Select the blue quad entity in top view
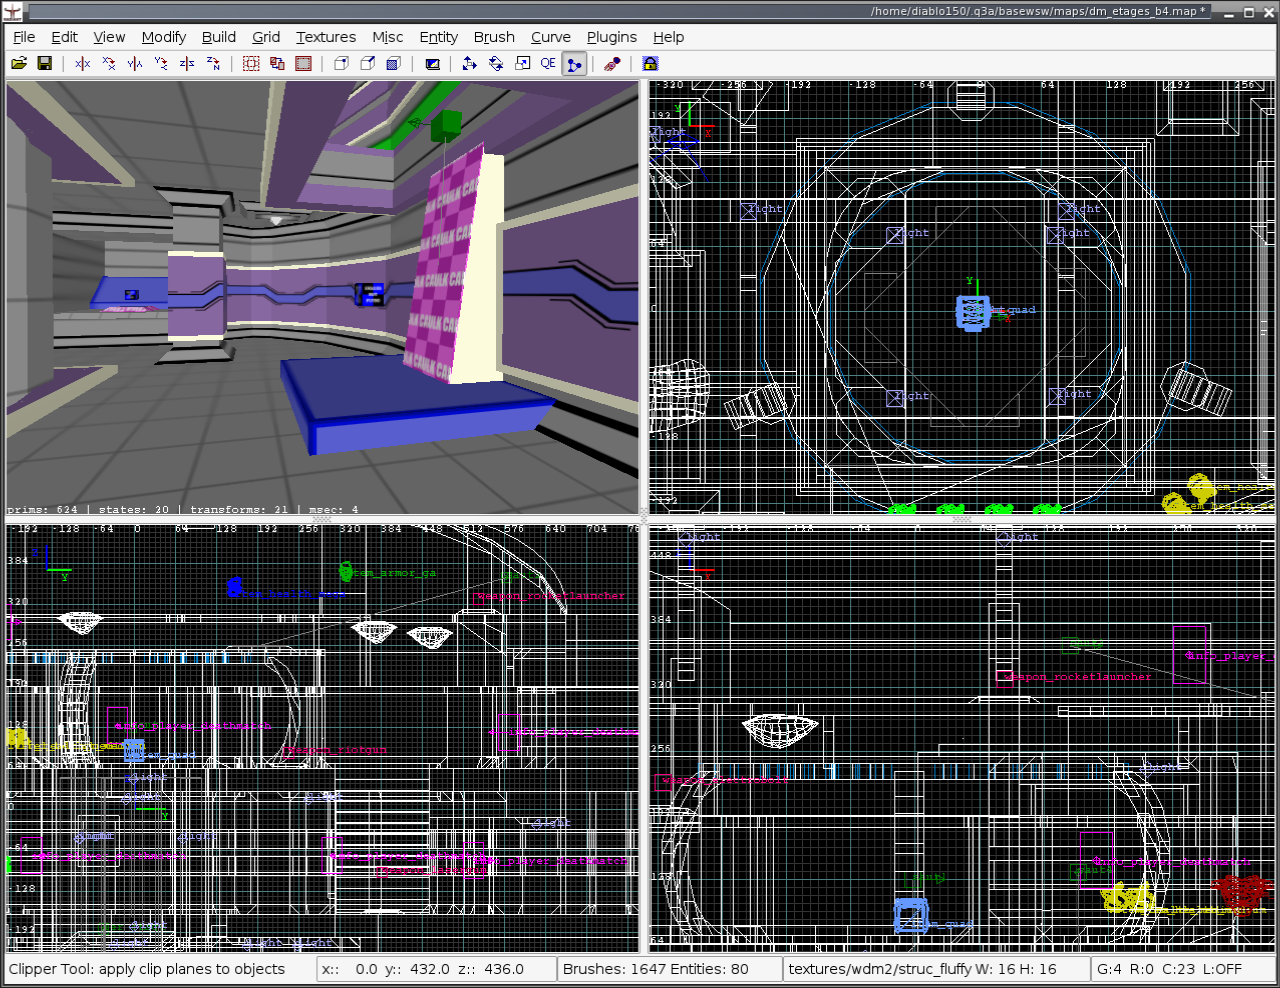1280x988 pixels. 973,312
